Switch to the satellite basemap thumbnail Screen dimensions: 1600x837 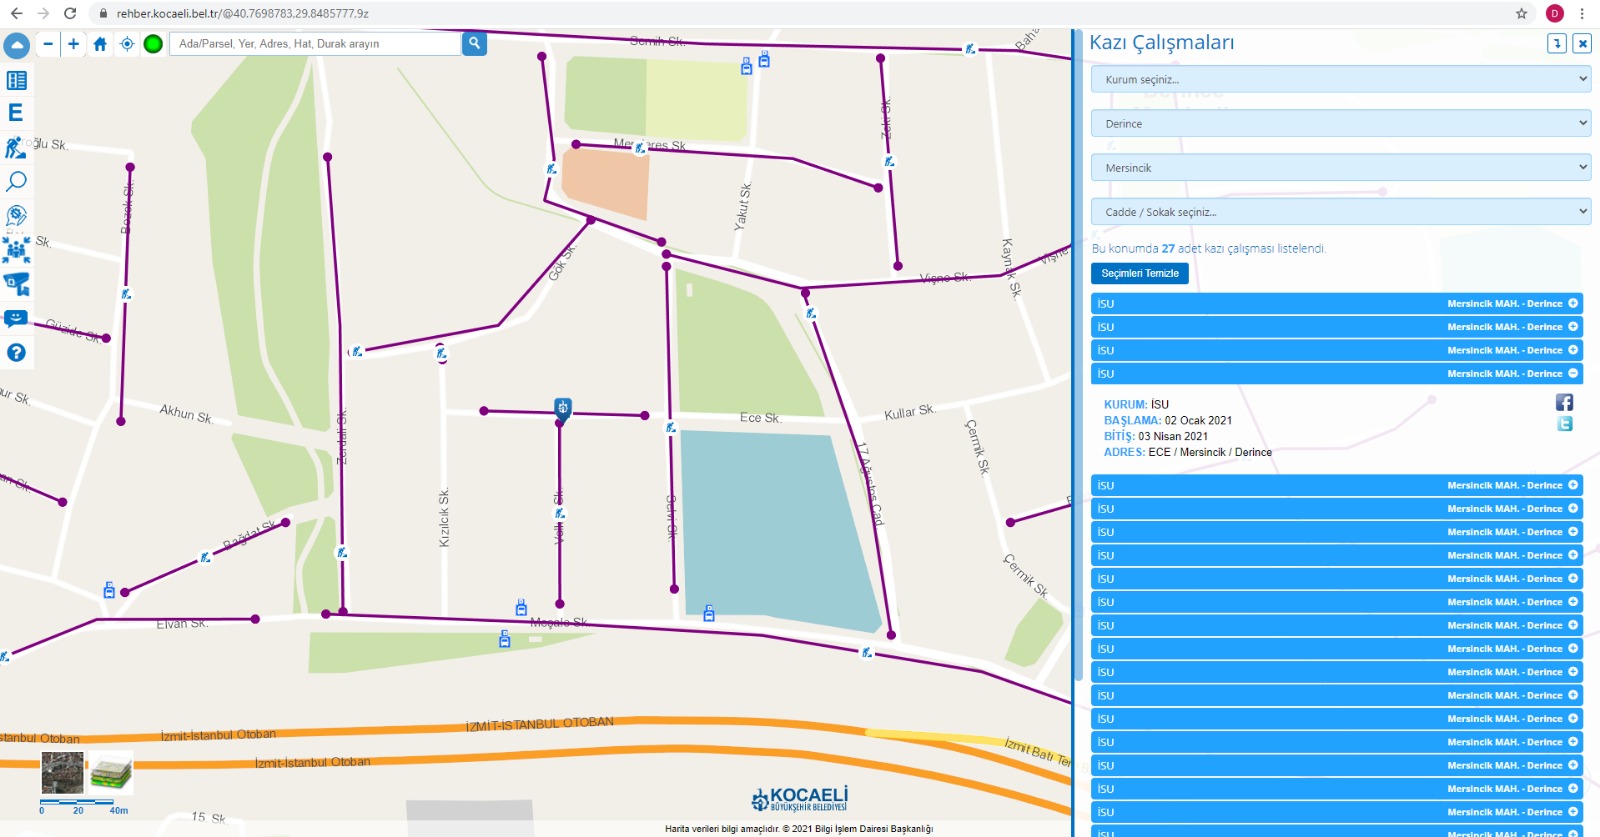[x=62, y=773]
